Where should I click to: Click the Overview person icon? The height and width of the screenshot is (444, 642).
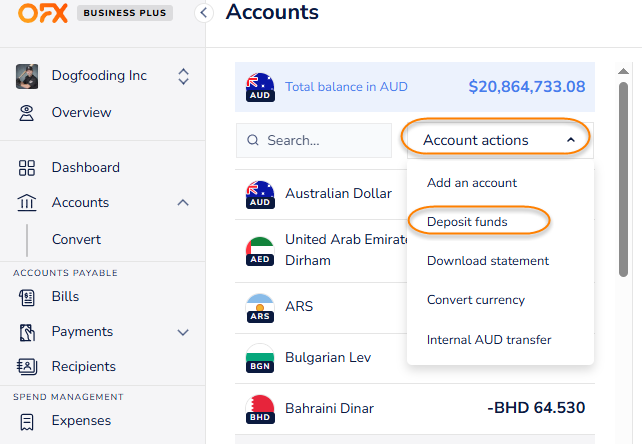(27, 113)
